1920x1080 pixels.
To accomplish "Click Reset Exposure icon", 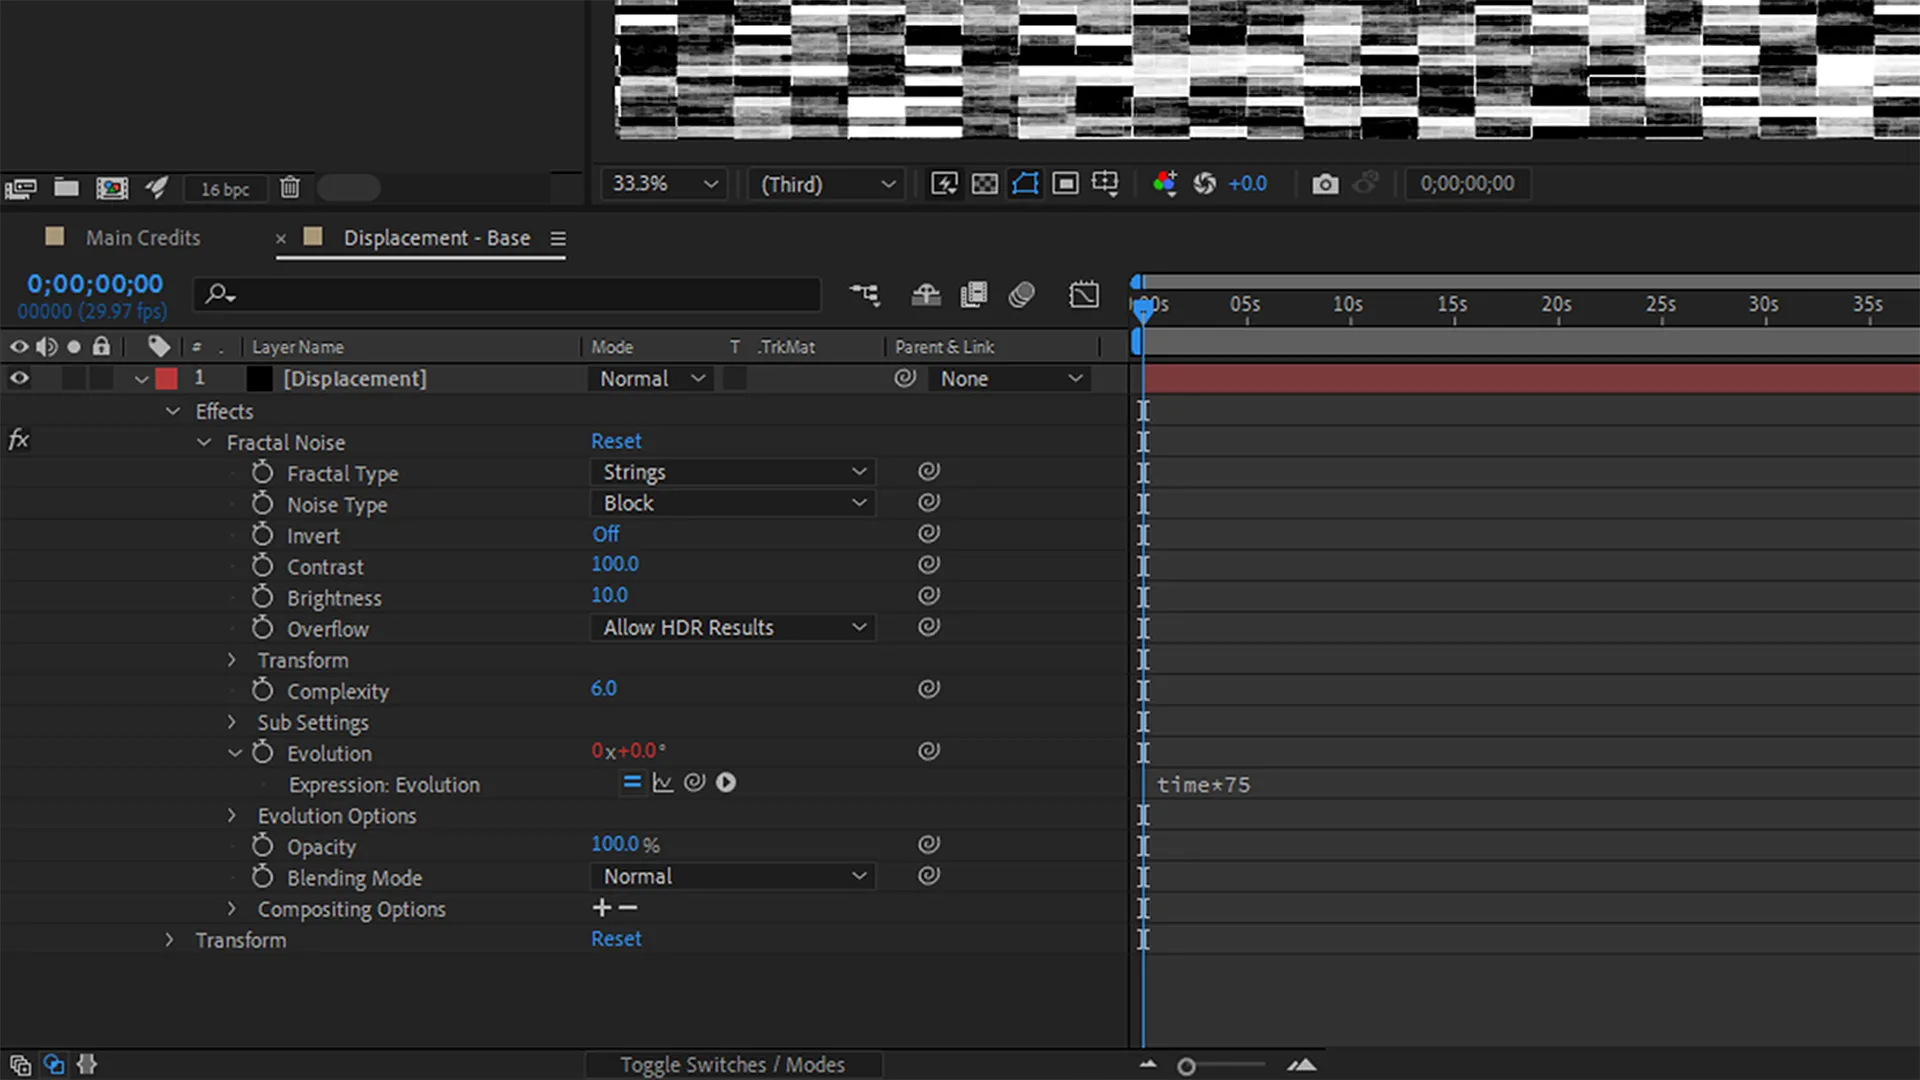I will (x=1205, y=183).
